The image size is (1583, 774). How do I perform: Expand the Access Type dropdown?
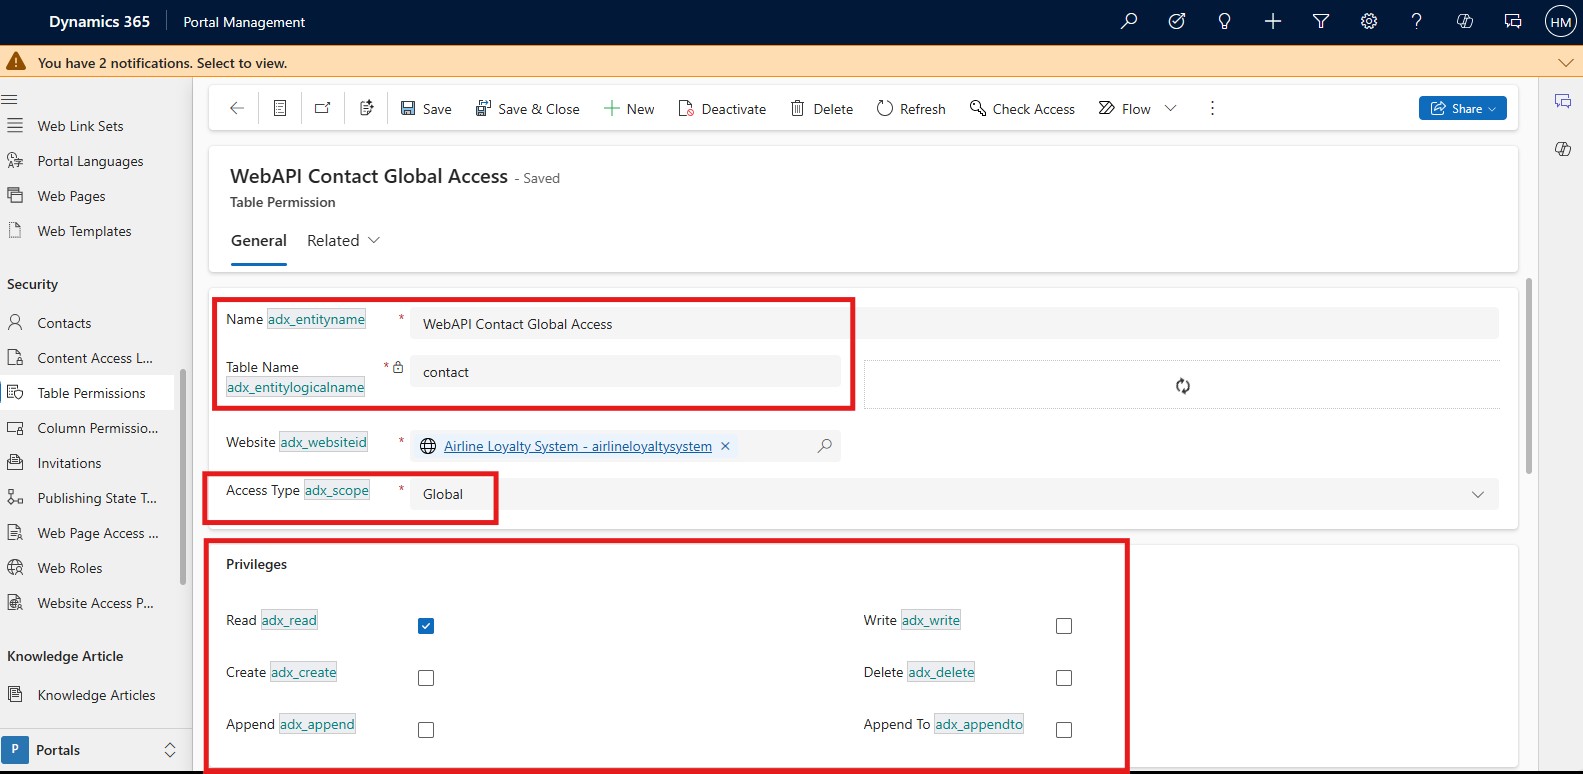coord(1477,494)
